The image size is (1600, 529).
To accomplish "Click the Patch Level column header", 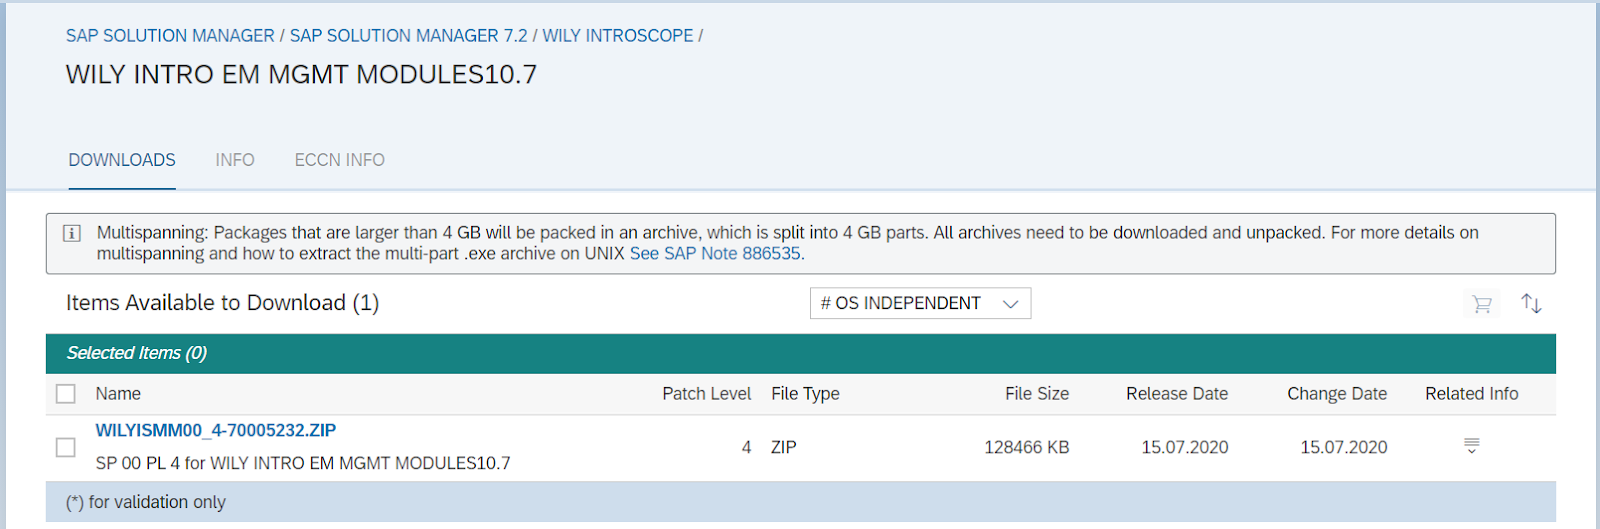I will pyautogui.click(x=706, y=394).
